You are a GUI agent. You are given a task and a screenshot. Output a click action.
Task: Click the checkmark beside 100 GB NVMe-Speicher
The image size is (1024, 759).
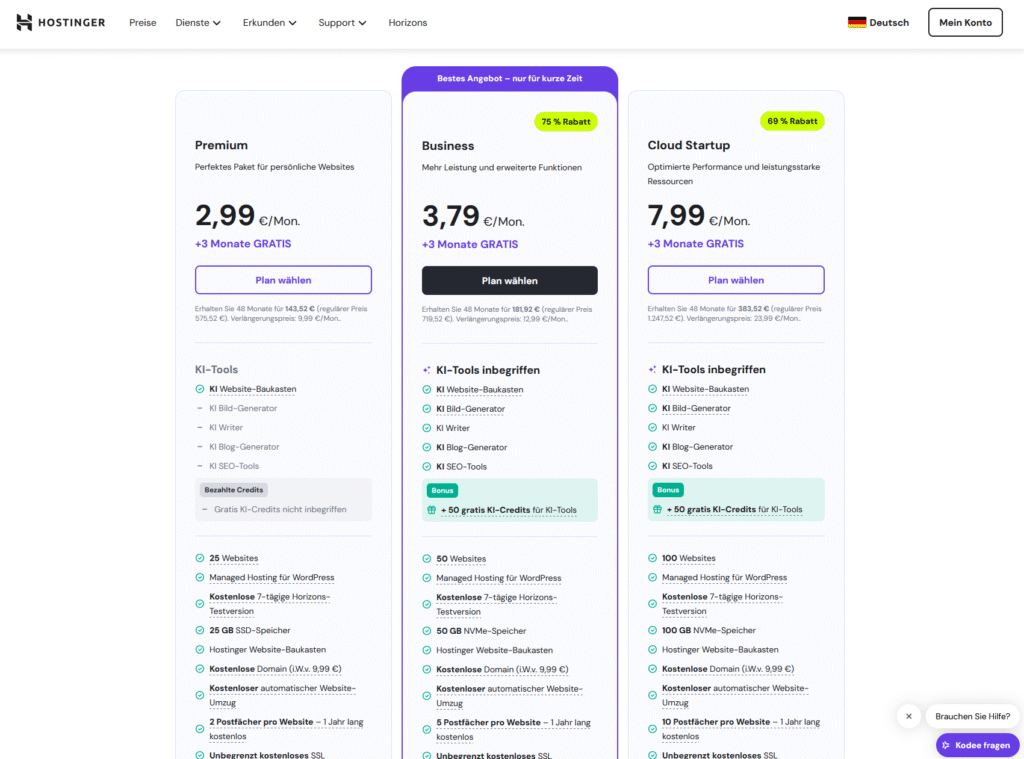point(652,630)
